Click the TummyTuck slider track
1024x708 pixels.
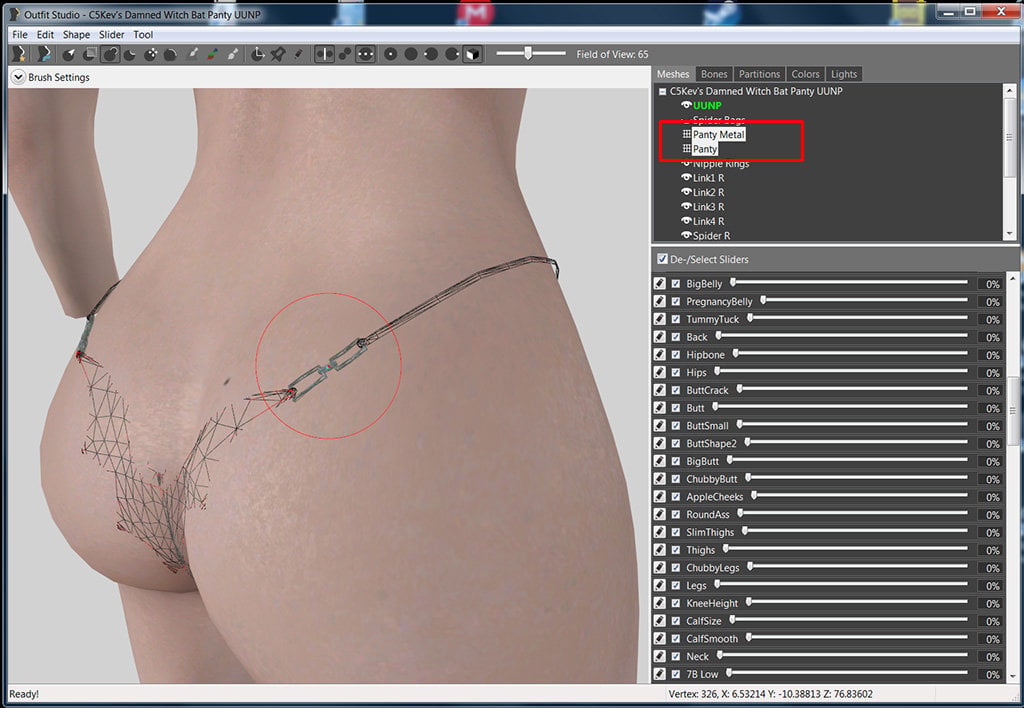(858, 319)
